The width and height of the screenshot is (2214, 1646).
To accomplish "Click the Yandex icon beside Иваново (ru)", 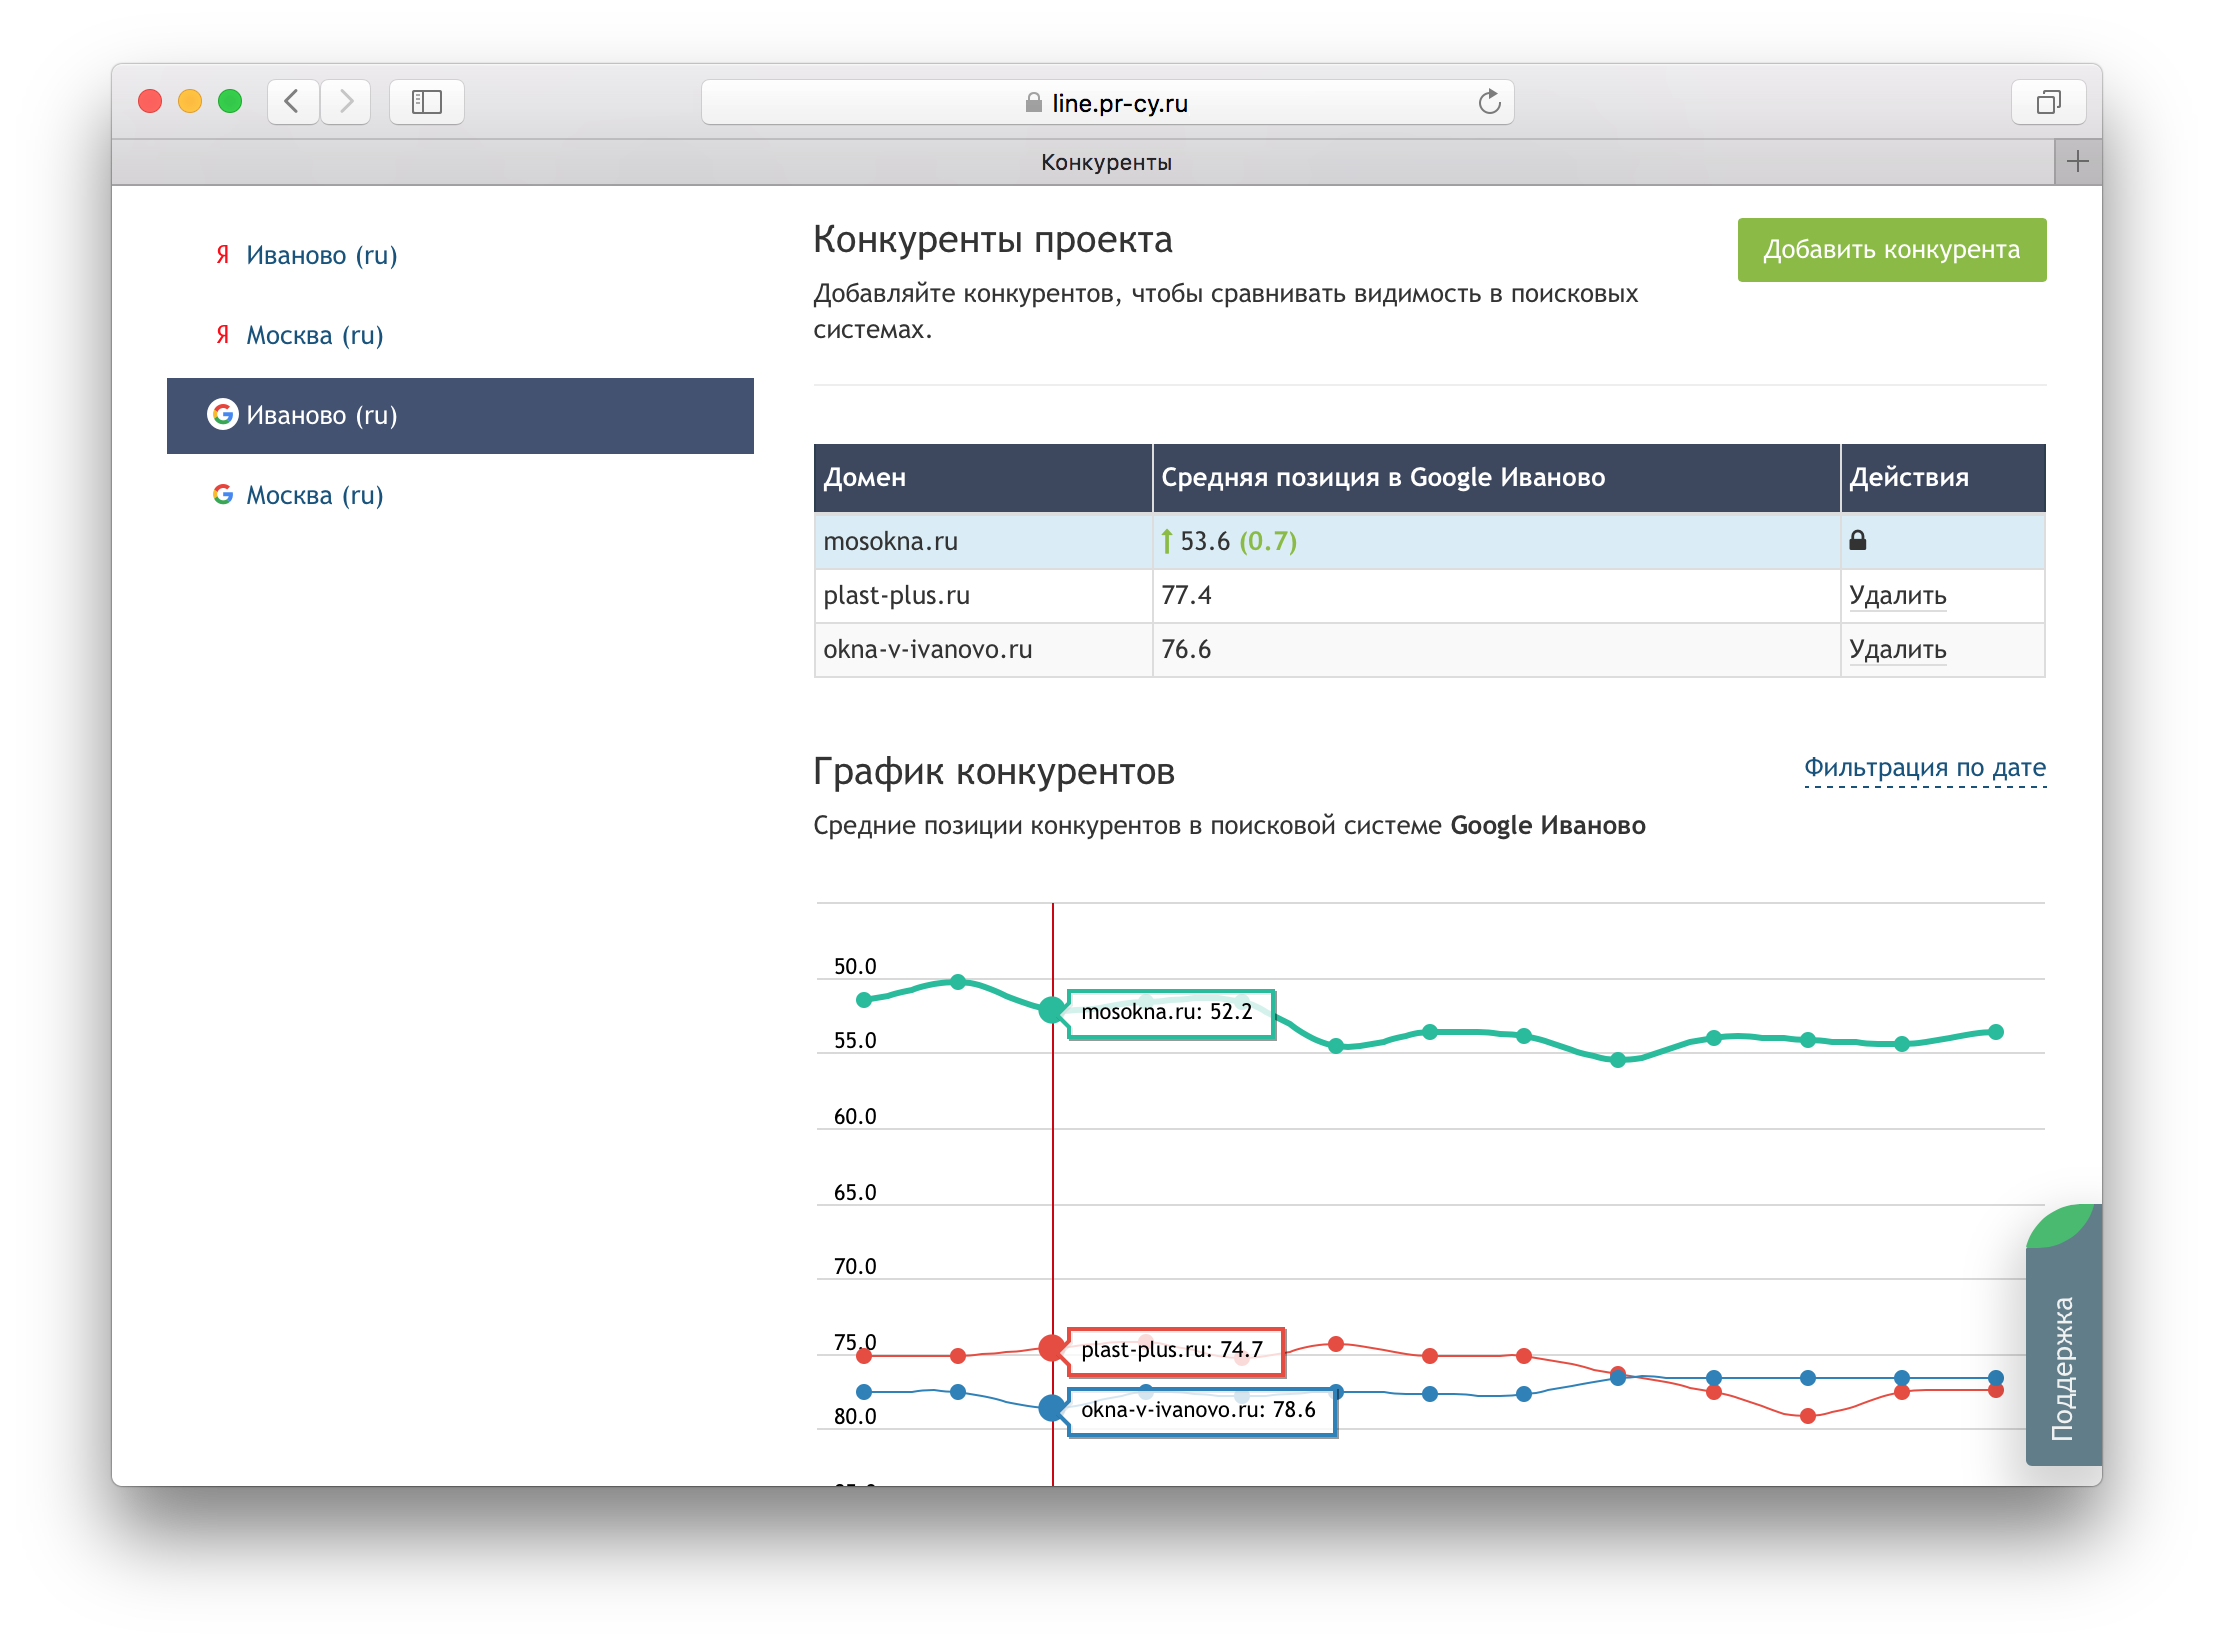I will [x=223, y=255].
